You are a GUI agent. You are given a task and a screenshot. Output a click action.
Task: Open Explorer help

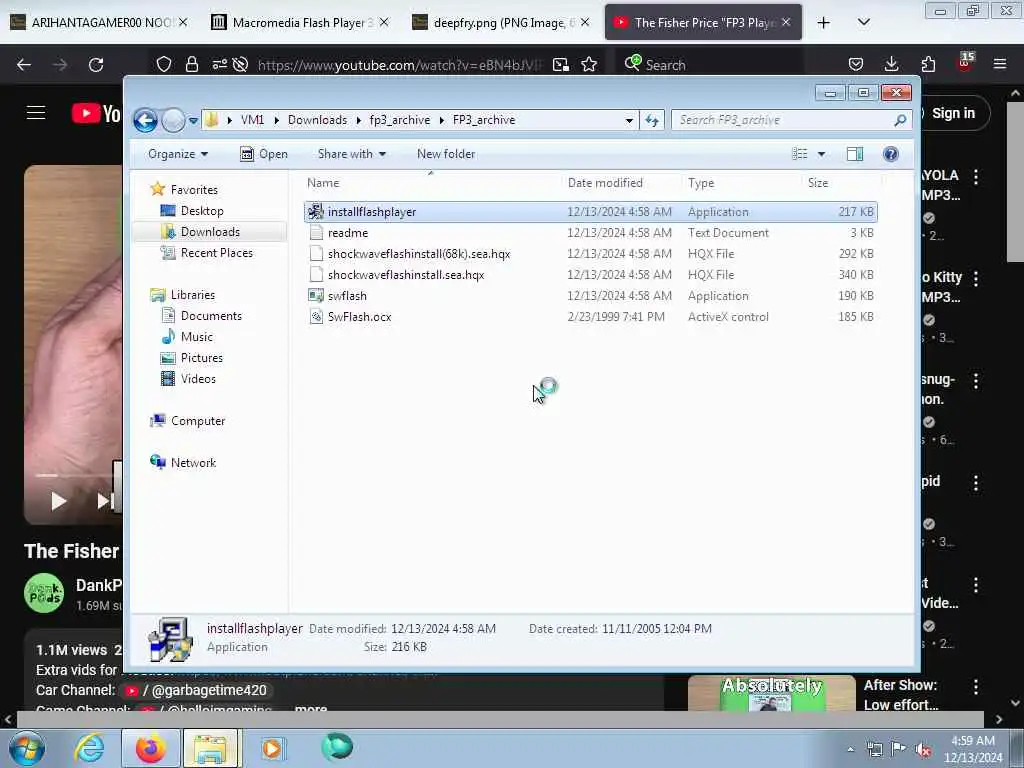click(890, 154)
